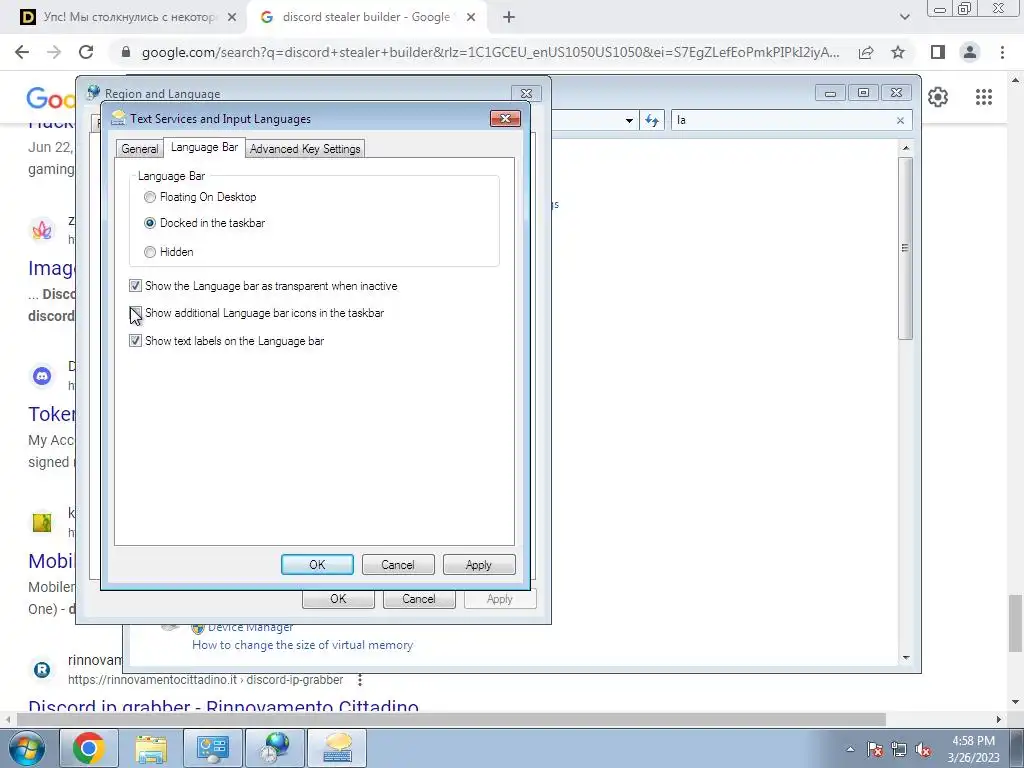Open the Advanced Key Settings tab
This screenshot has width=1024, height=768.
click(x=305, y=149)
